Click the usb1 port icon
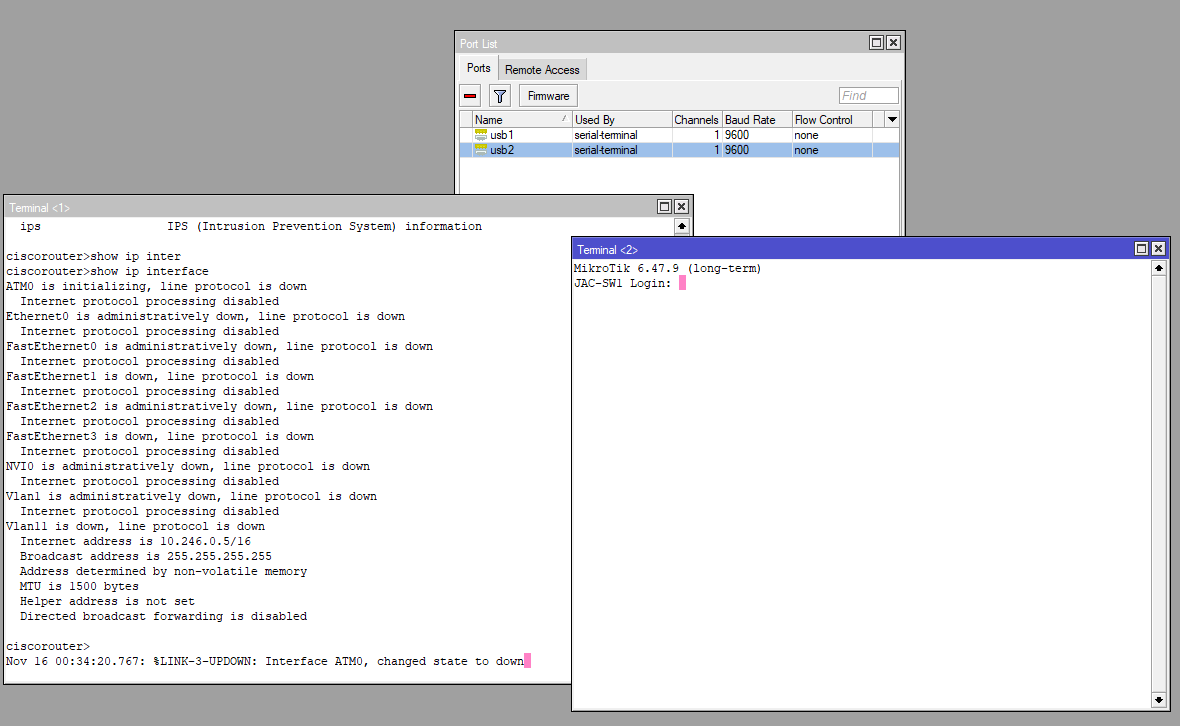Image resolution: width=1180 pixels, height=726 pixels. coord(481,135)
